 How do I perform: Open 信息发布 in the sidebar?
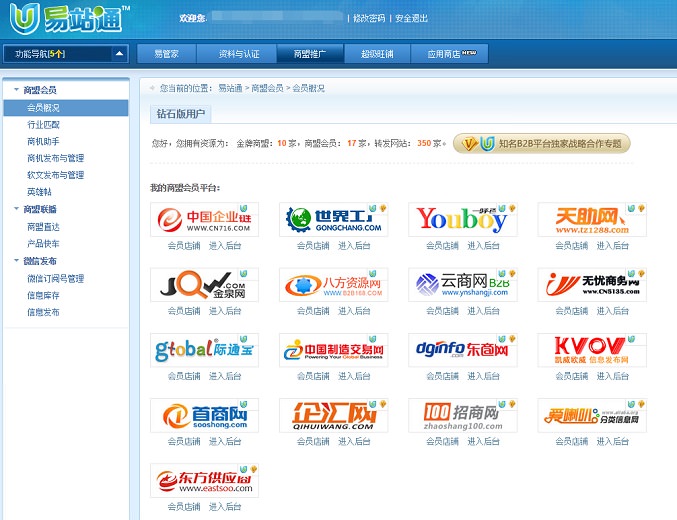pyautogui.click(x=43, y=312)
